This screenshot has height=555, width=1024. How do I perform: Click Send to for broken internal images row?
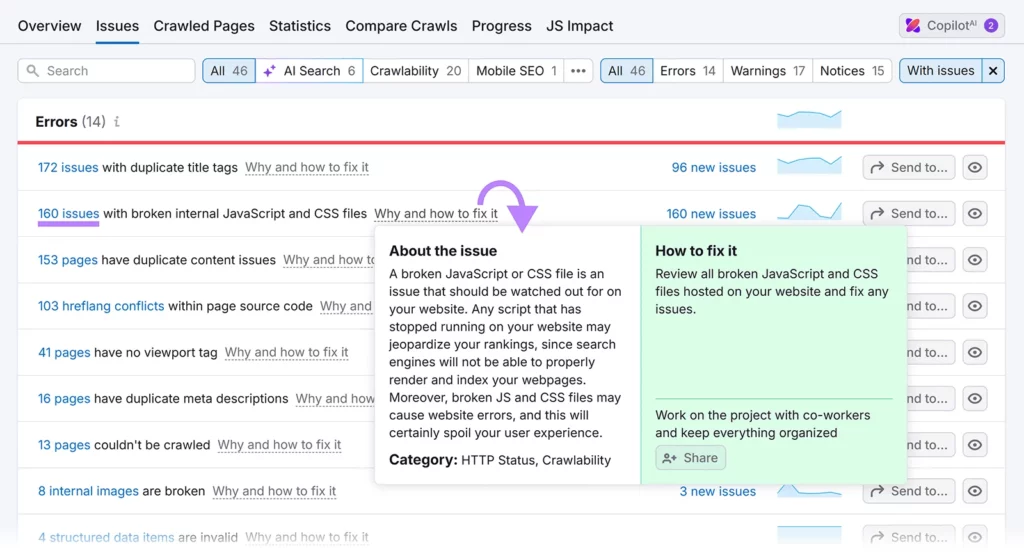(908, 491)
